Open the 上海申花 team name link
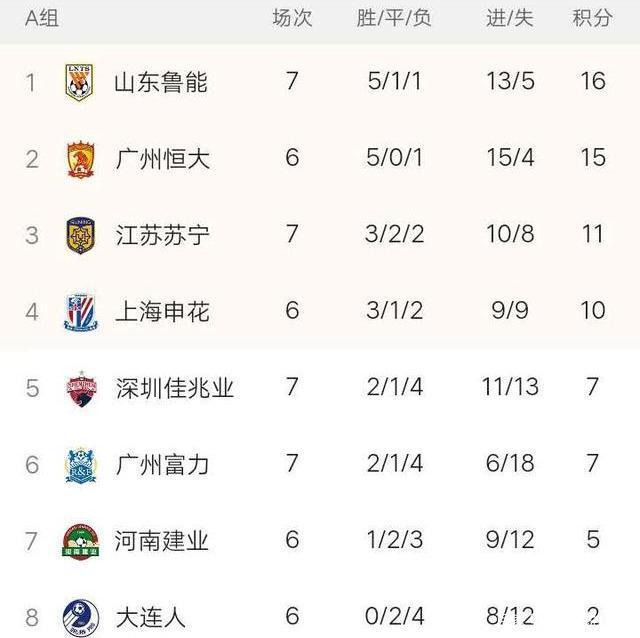640x638 pixels. (162, 311)
